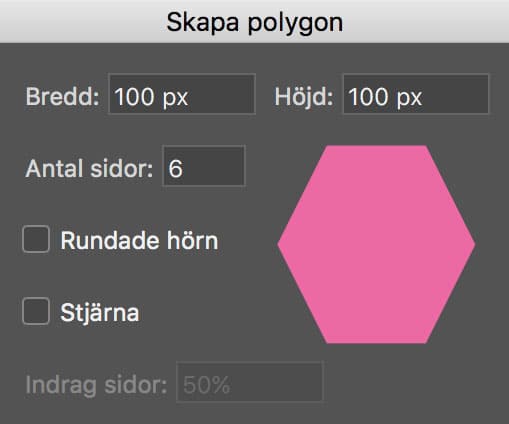Click the digit 6 in the sides field
This screenshot has height=424, width=509.
click(x=175, y=168)
